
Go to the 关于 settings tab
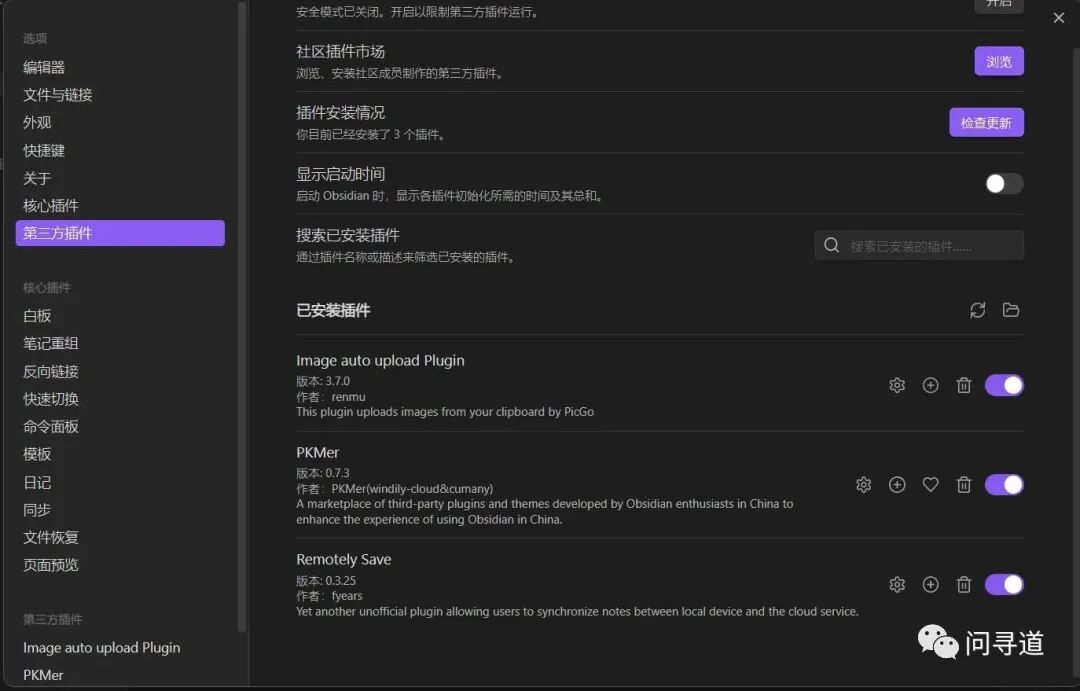(x=121, y=178)
